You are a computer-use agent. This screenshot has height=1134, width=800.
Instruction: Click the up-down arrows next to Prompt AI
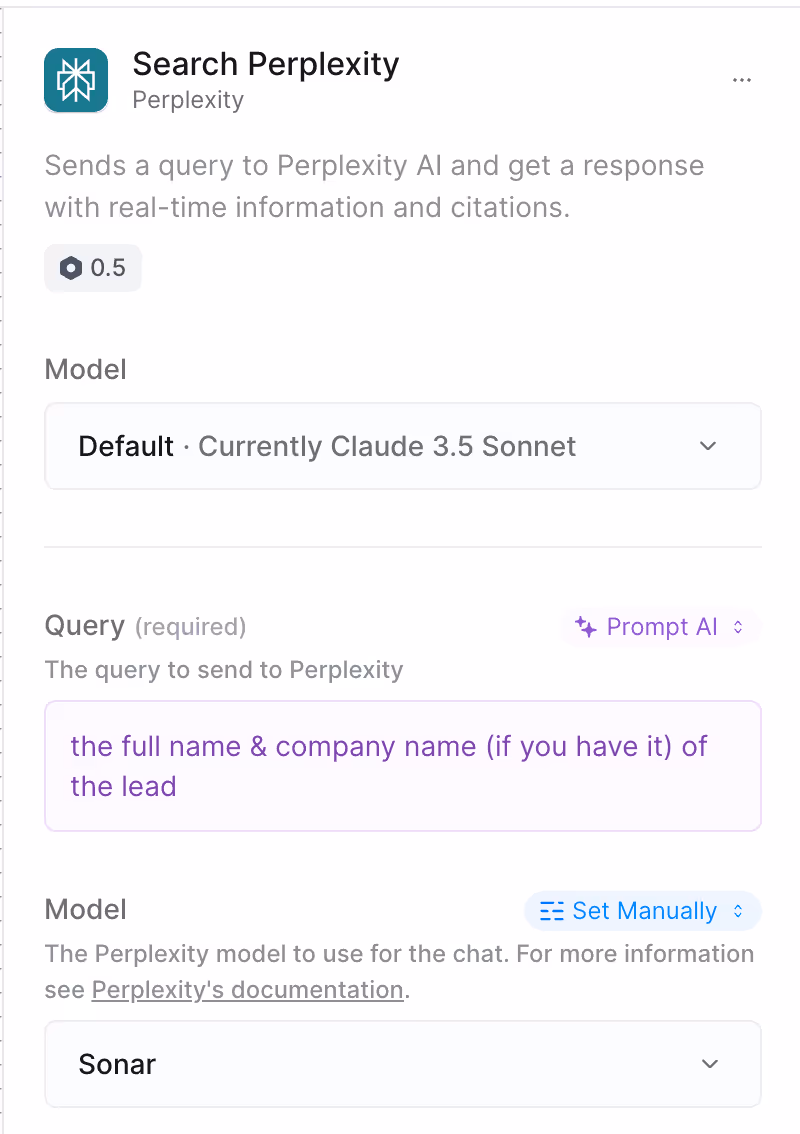738,626
